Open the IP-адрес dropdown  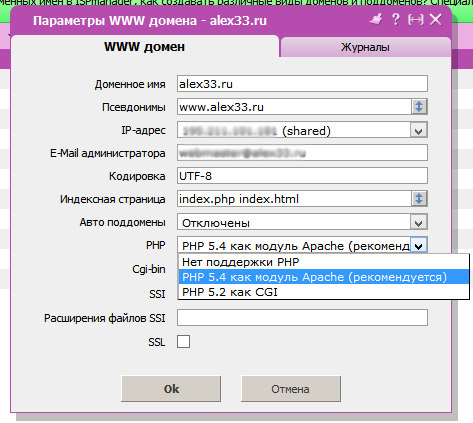pyautogui.click(x=419, y=130)
